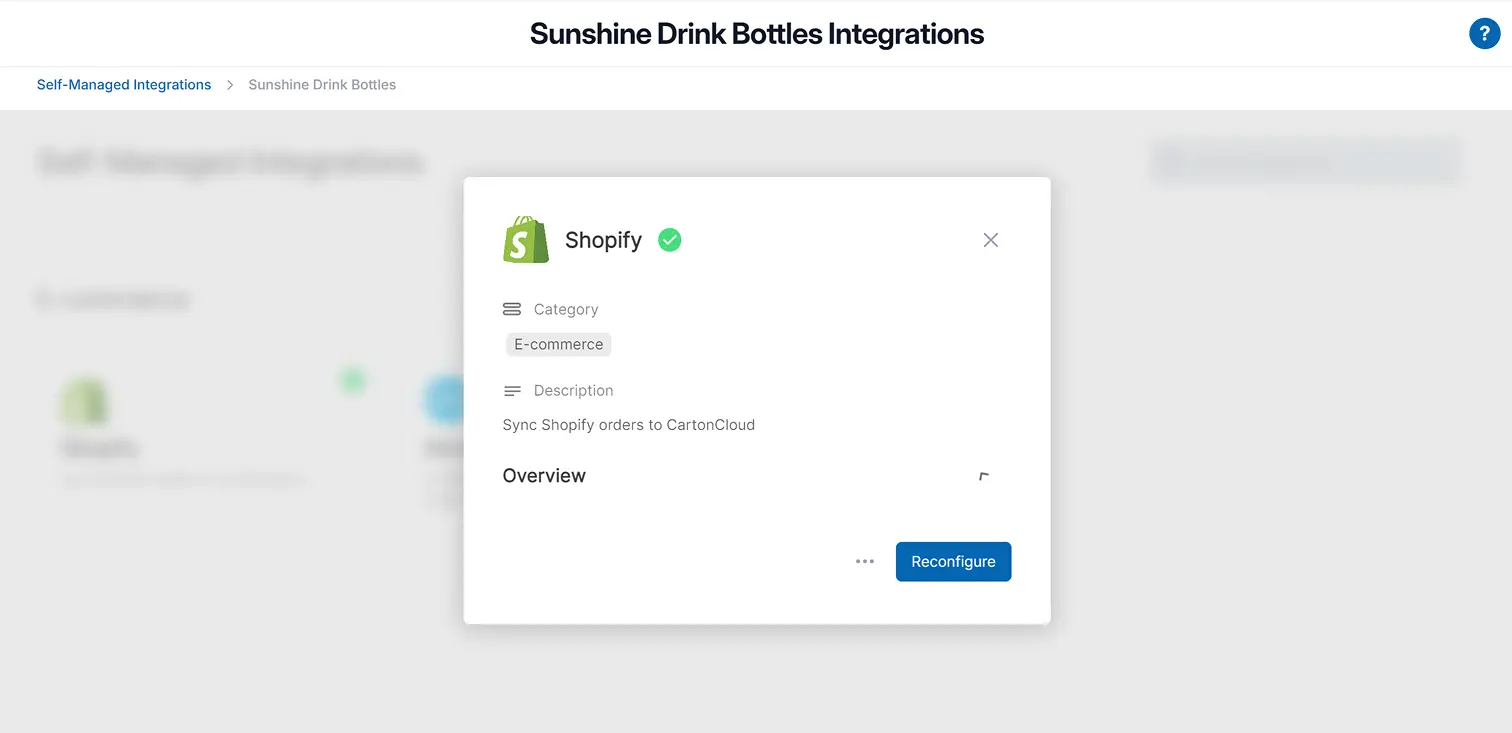The width and height of the screenshot is (1512, 733).
Task: Open the help question mark icon
Action: (1484, 33)
